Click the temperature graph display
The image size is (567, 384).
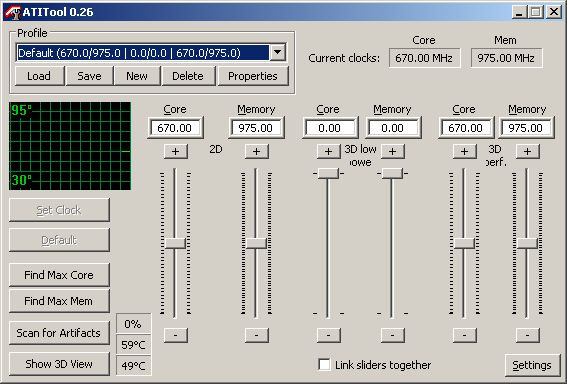(70, 146)
